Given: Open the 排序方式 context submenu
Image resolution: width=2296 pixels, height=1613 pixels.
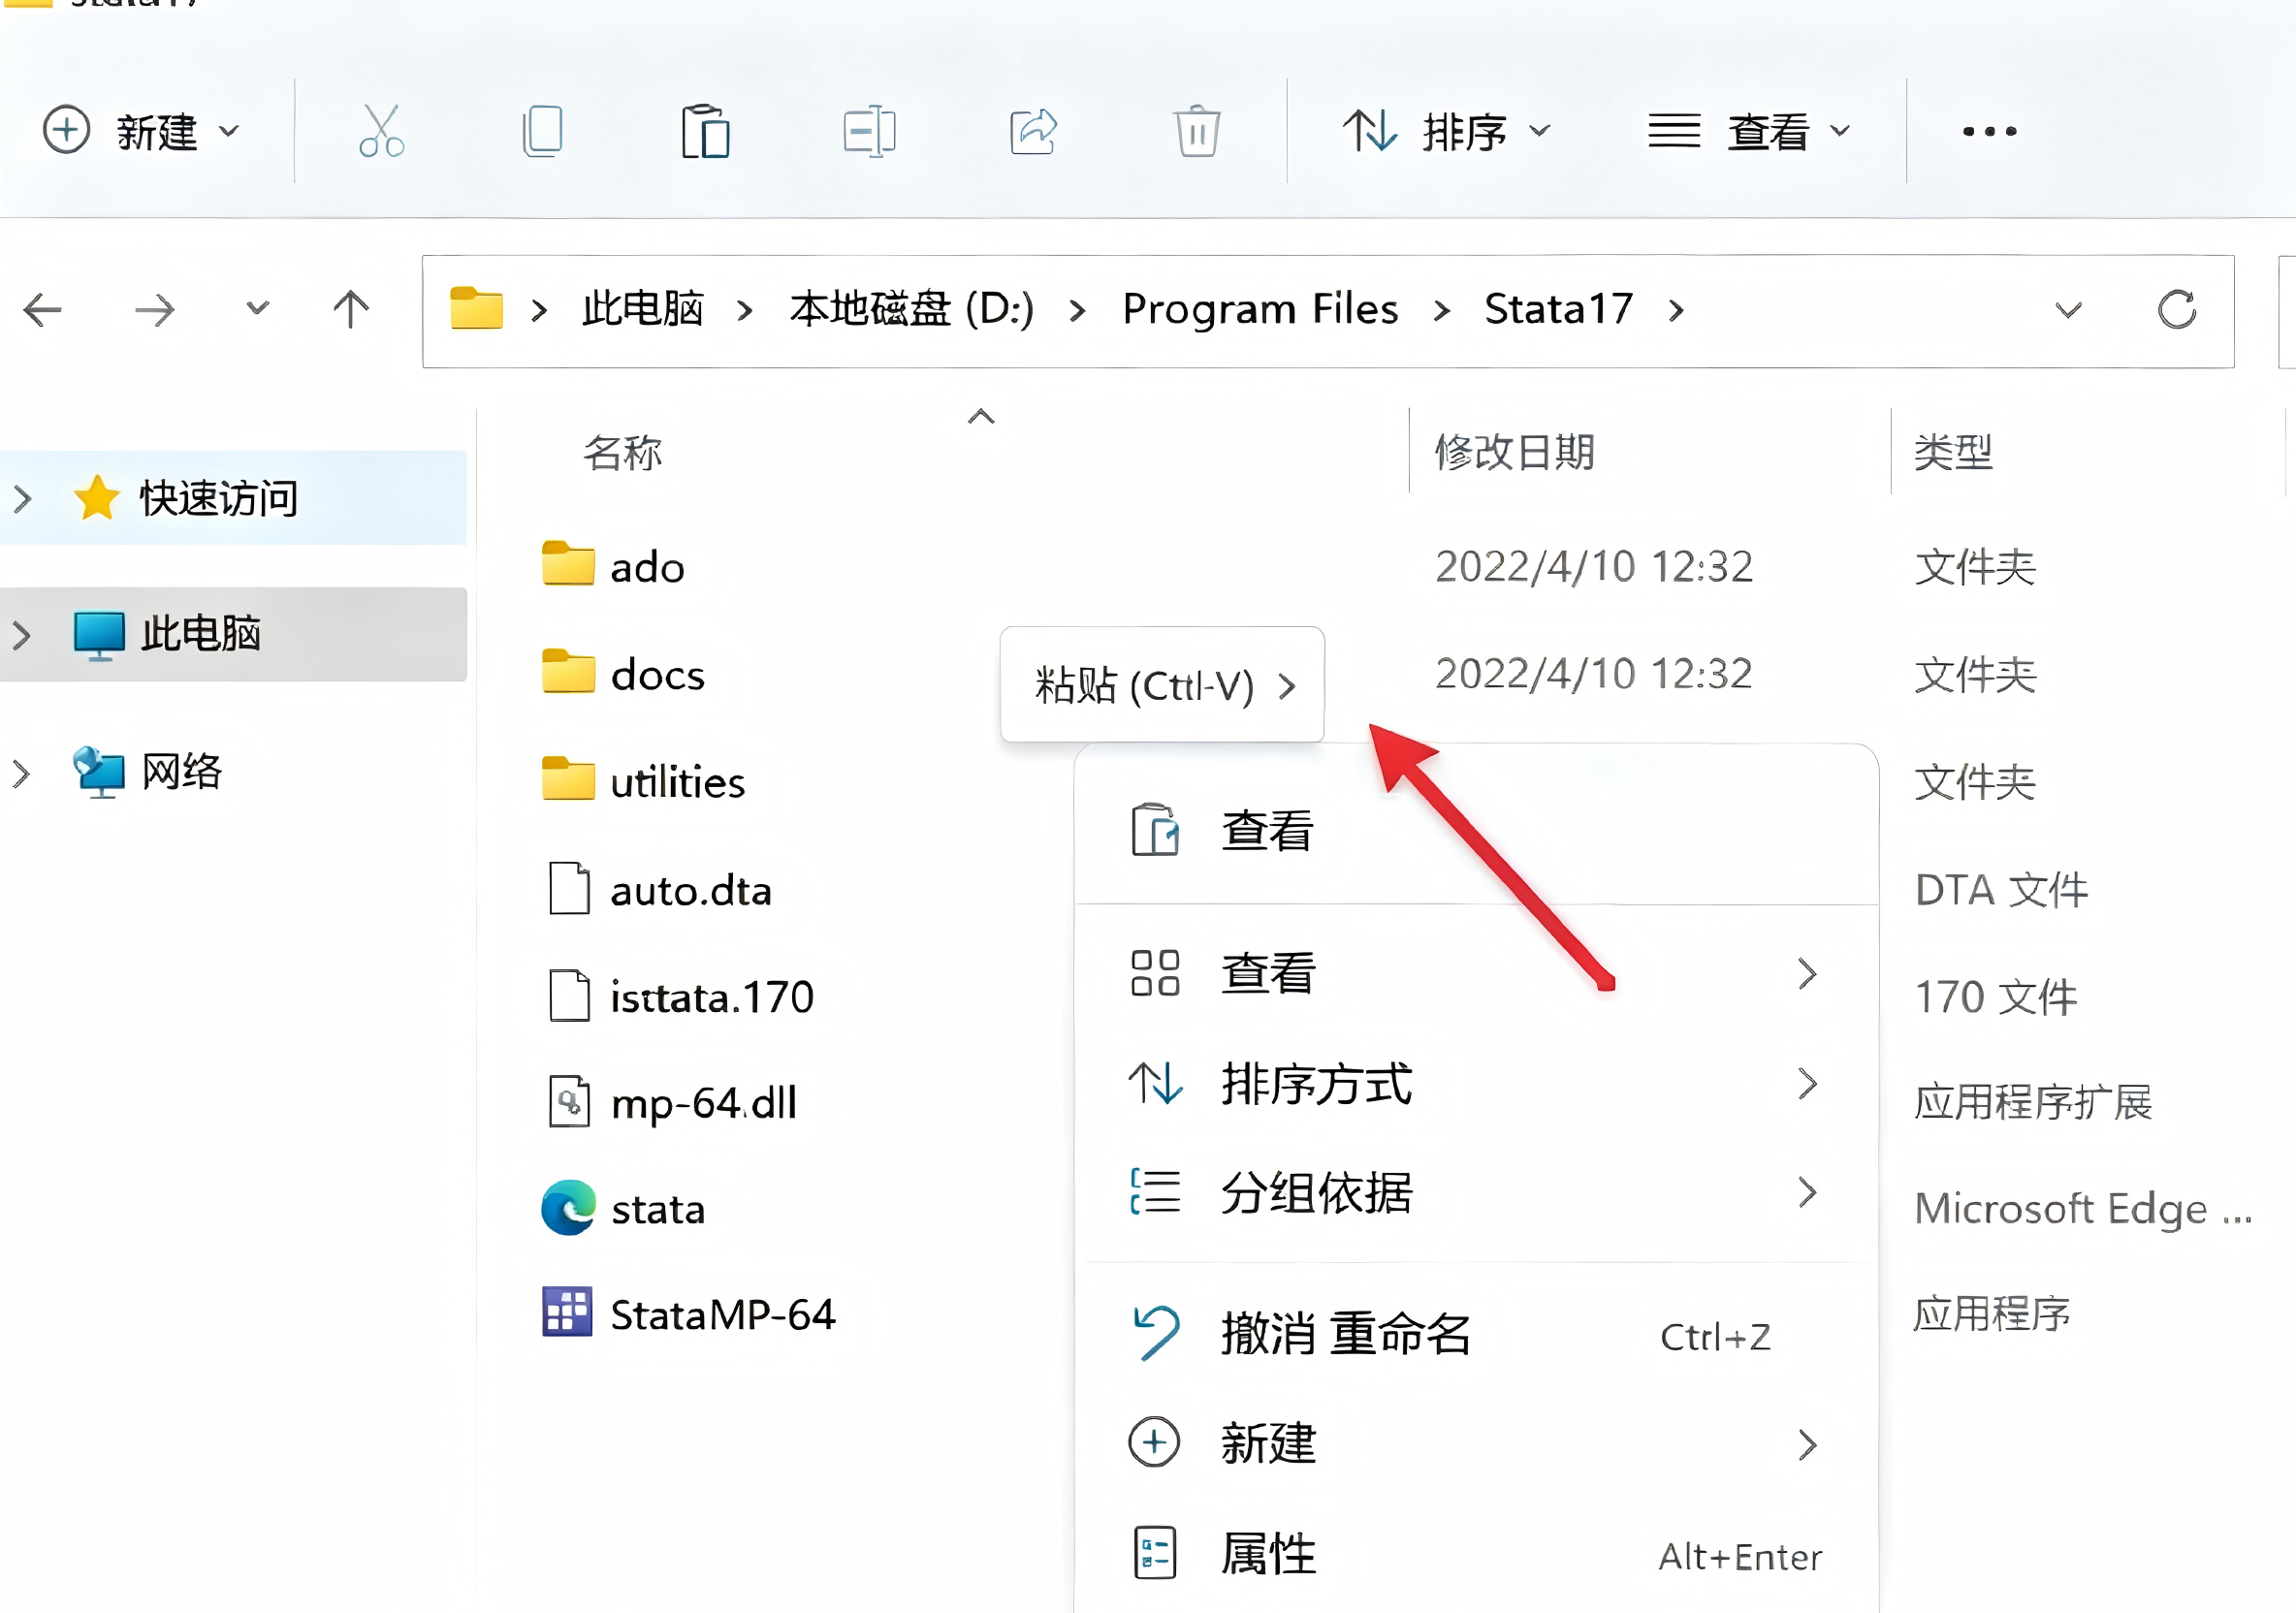Looking at the screenshot, I should [1476, 1084].
